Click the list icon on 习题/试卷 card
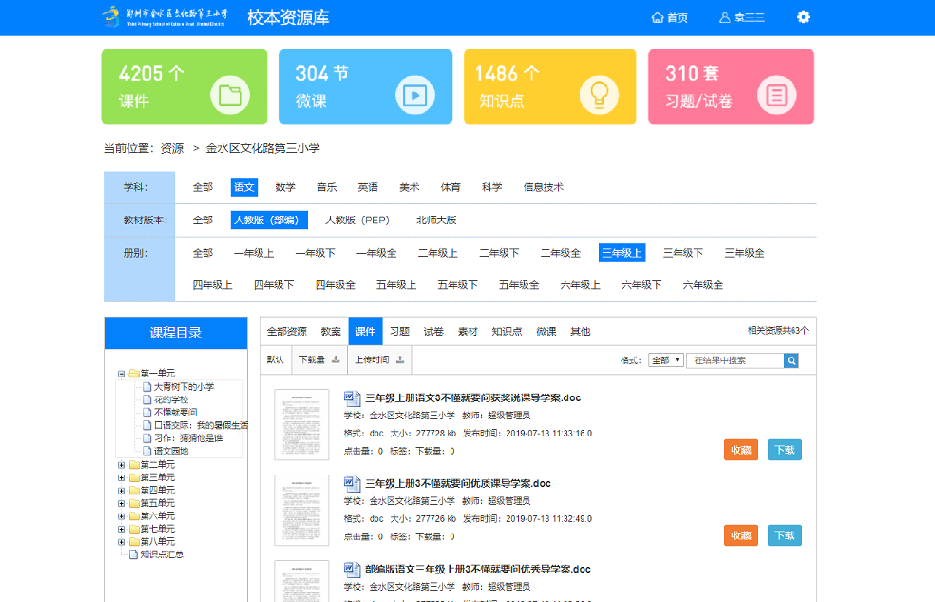Viewport: 935px width, 602px height. [x=776, y=95]
